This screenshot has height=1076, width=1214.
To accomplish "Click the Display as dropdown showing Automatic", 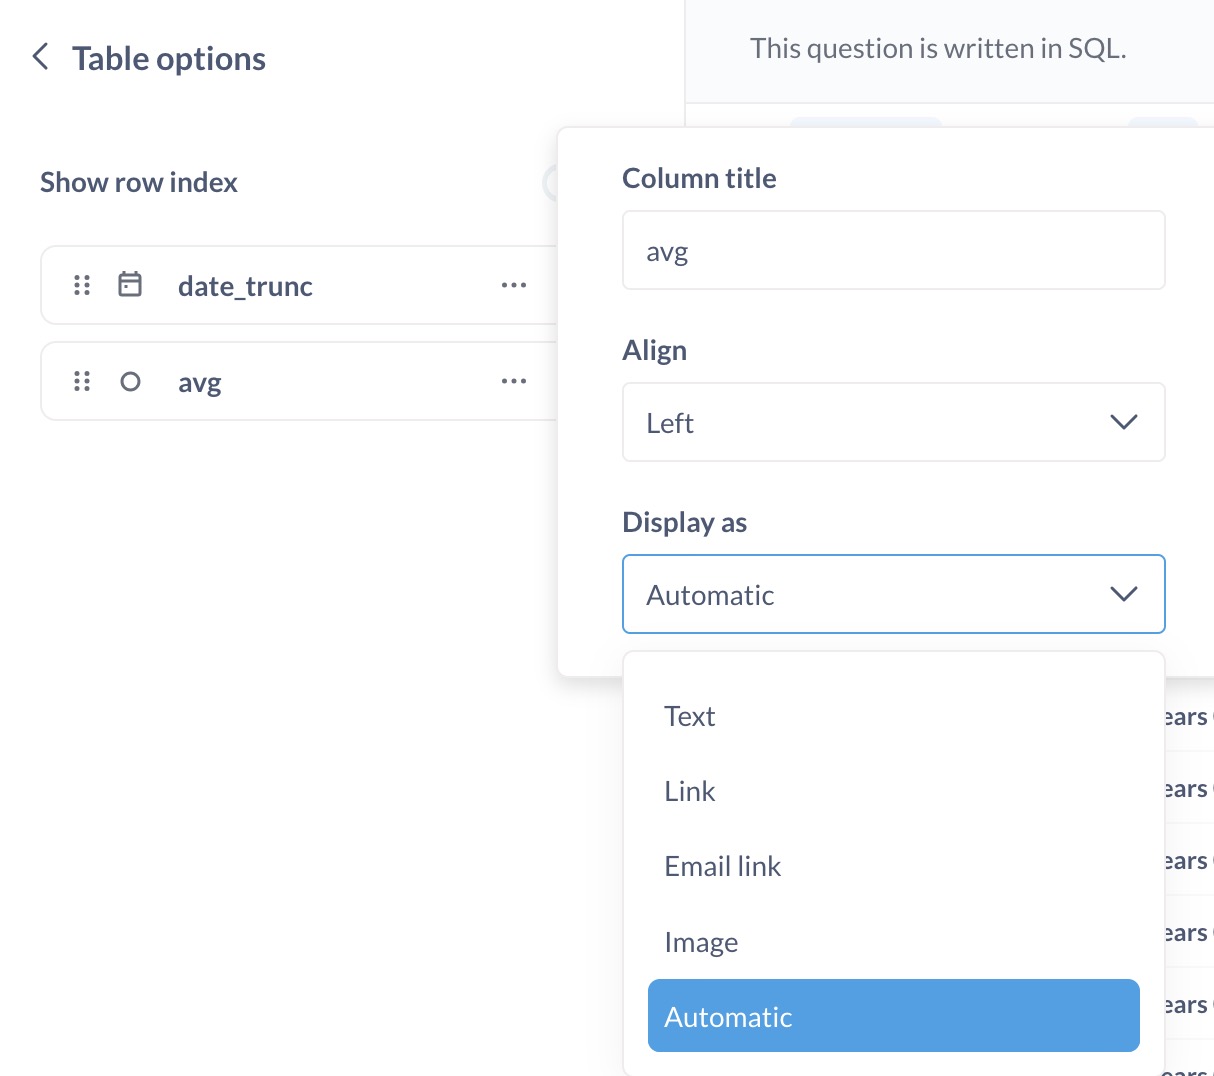I will pyautogui.click(x=892, y=594).
